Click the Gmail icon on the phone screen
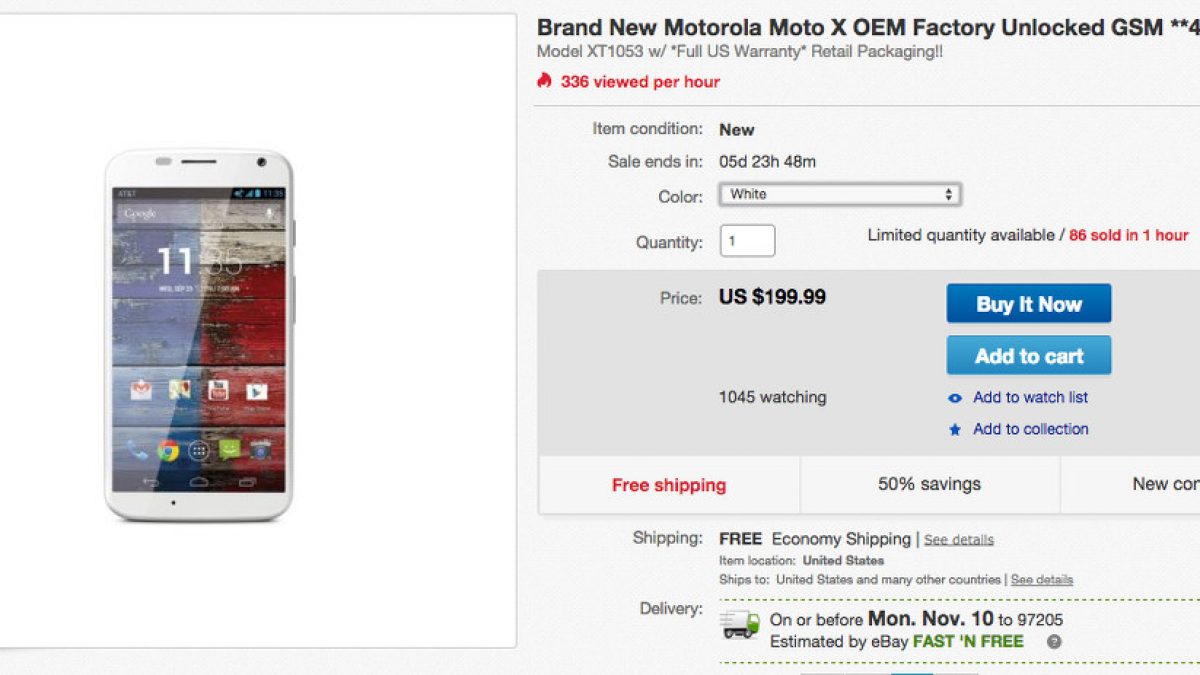 pos(141,390)
